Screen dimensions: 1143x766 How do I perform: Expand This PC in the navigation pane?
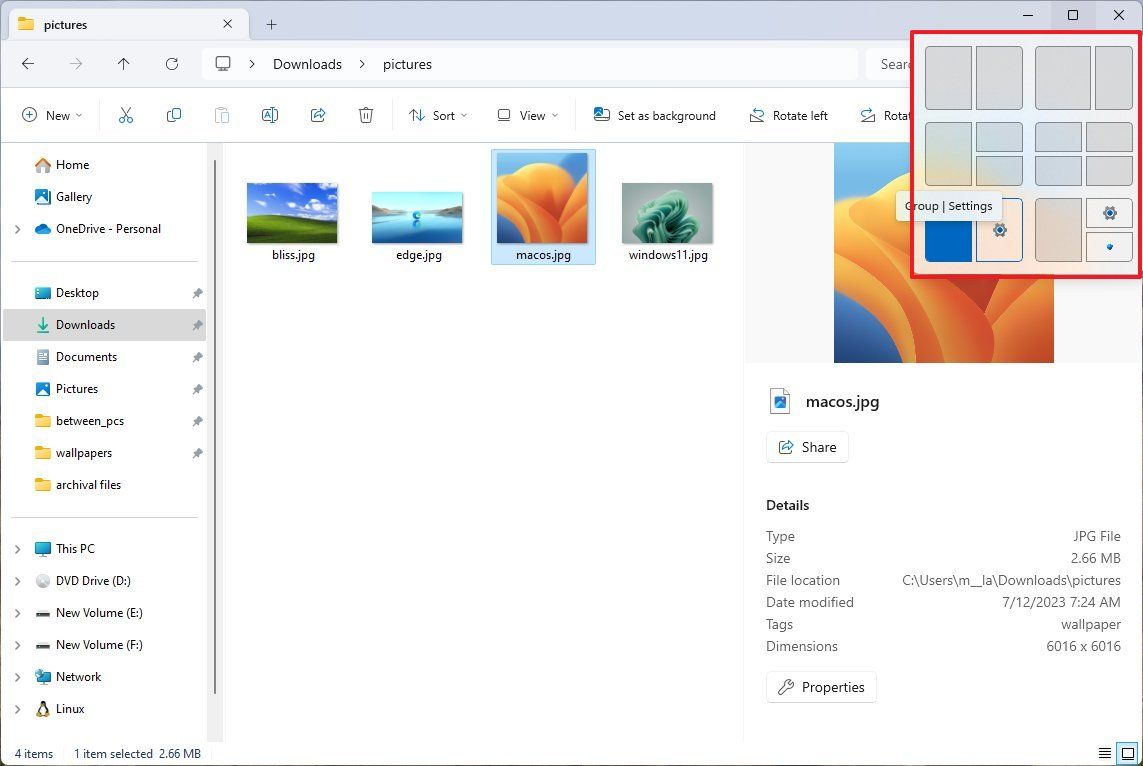click(x=16, y=548)
